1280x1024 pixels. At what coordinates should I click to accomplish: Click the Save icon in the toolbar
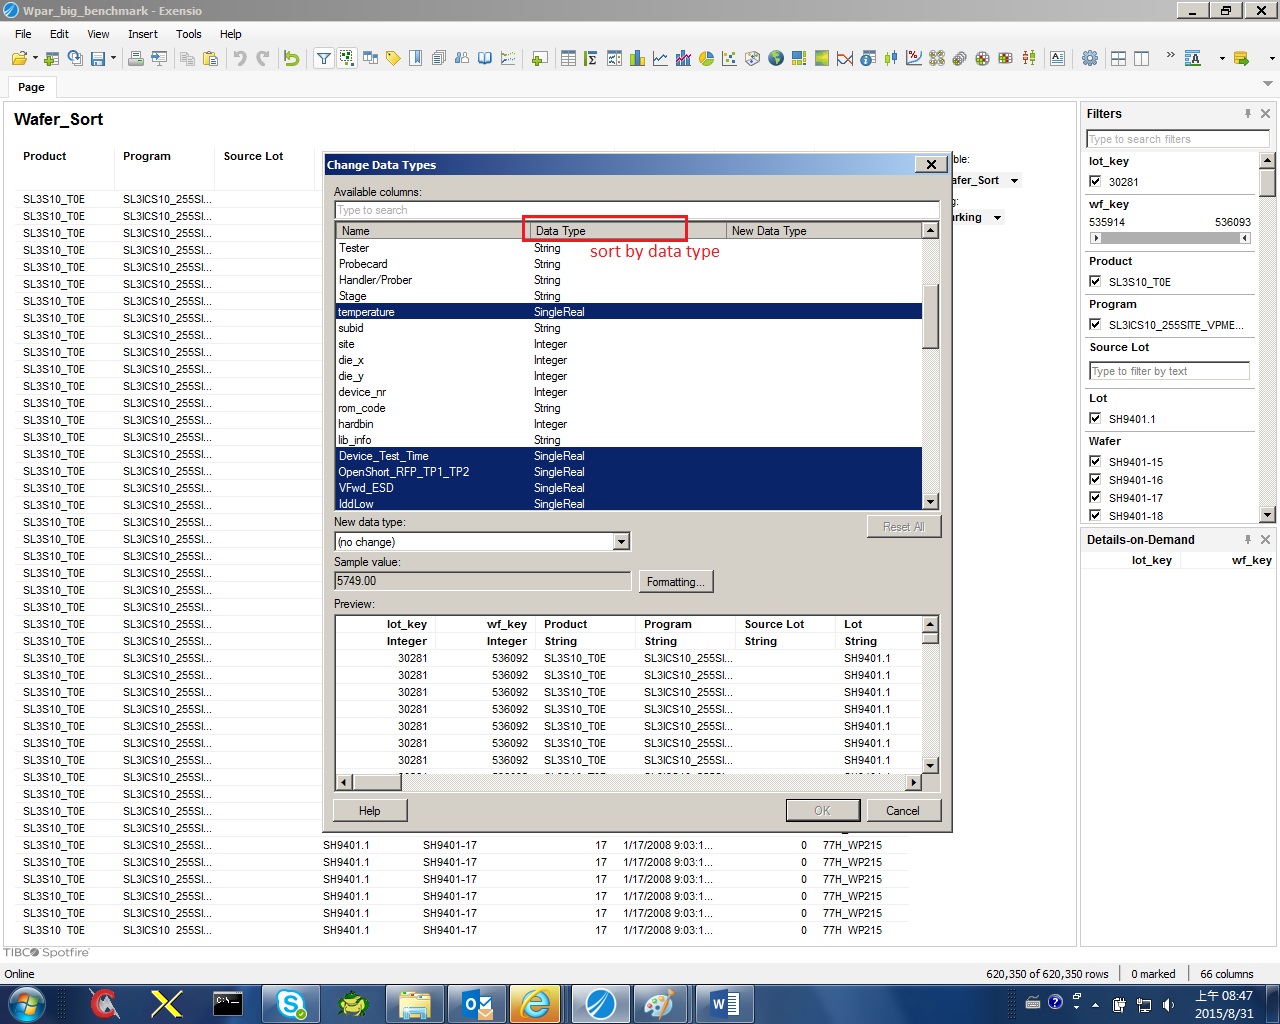pos(98,59)
